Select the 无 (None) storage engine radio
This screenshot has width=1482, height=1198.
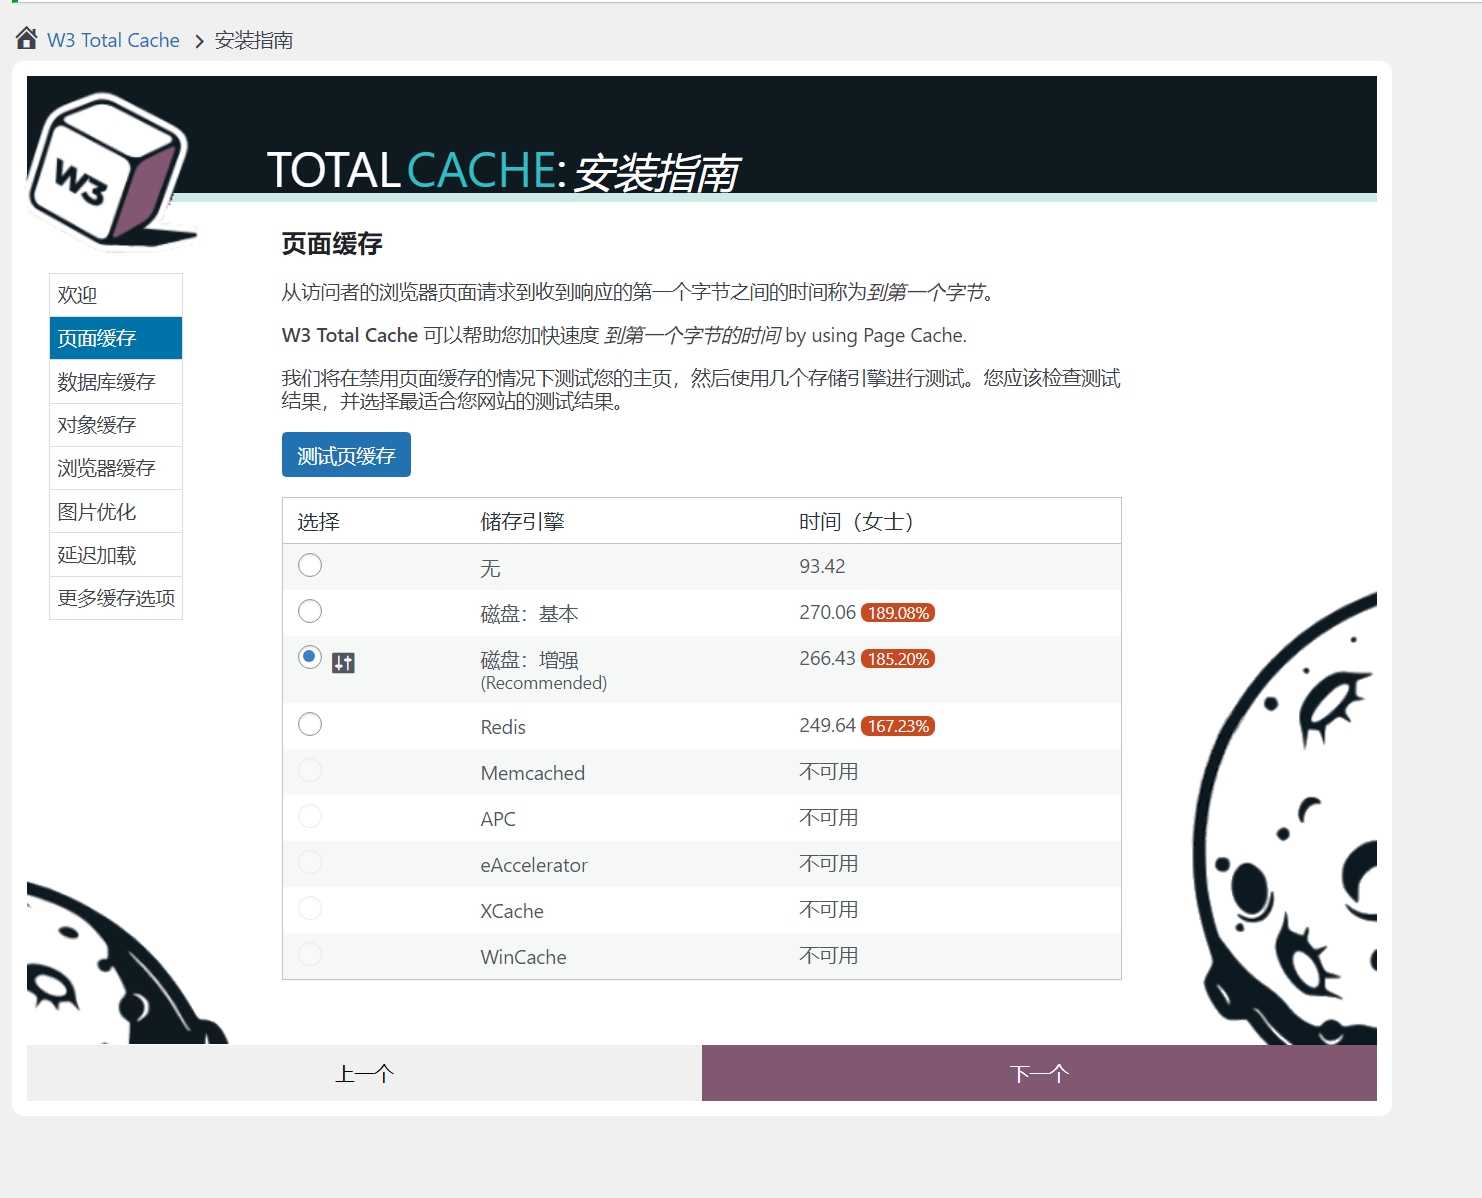310,565
